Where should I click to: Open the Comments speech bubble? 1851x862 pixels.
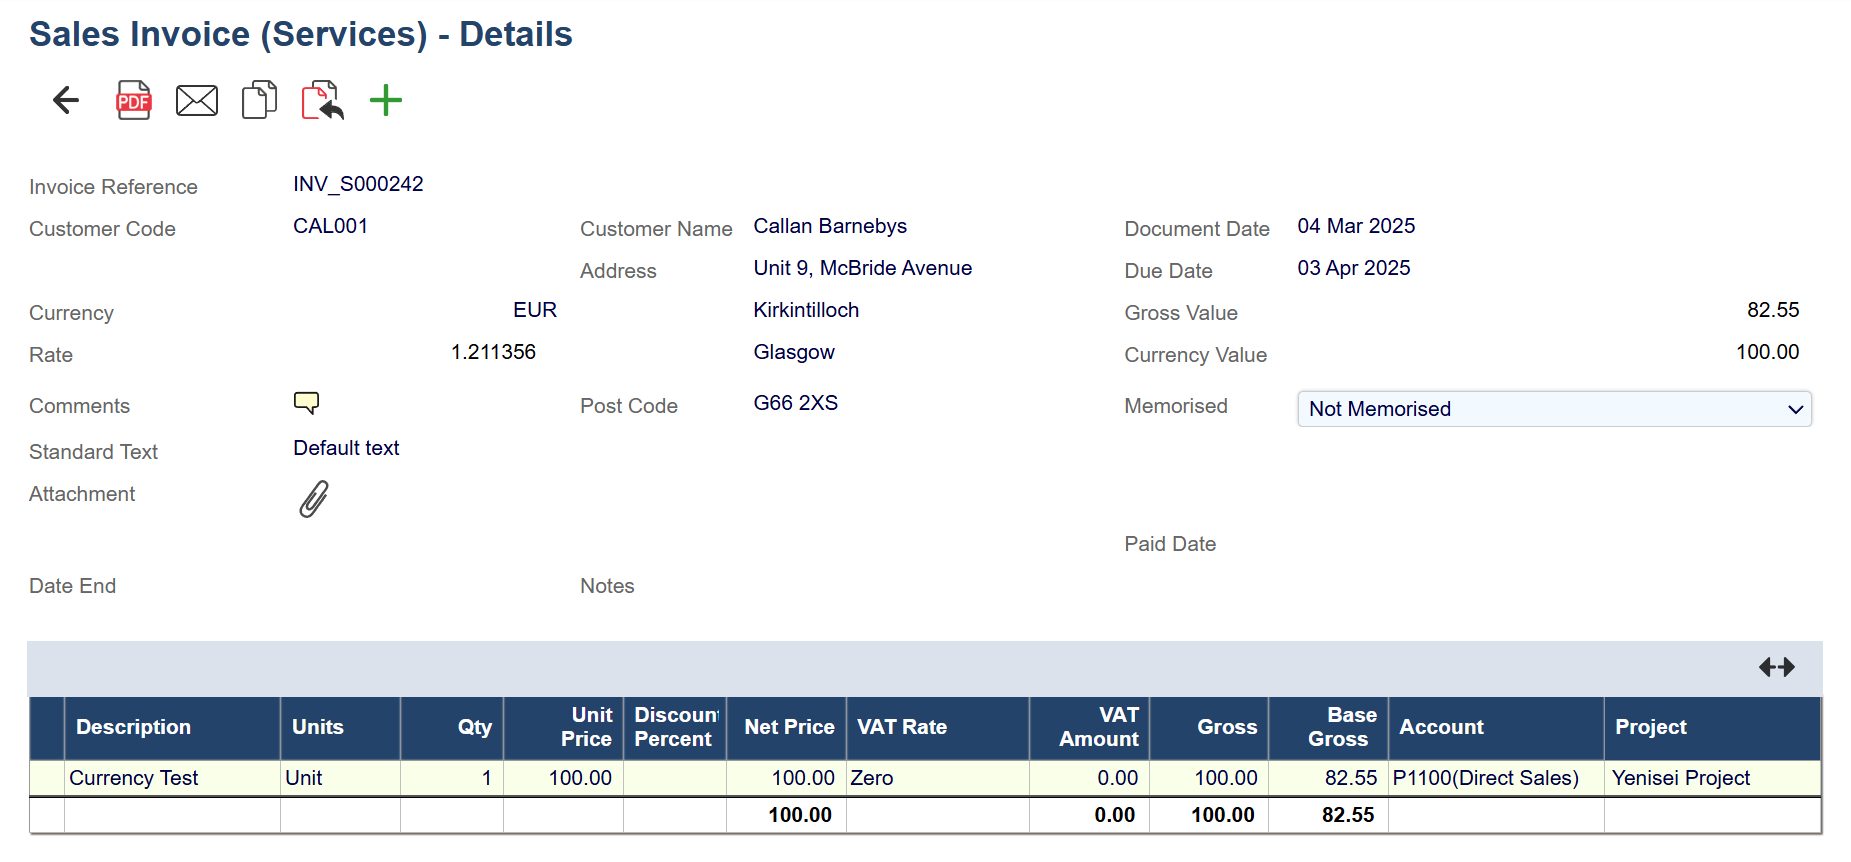[306, 403]
